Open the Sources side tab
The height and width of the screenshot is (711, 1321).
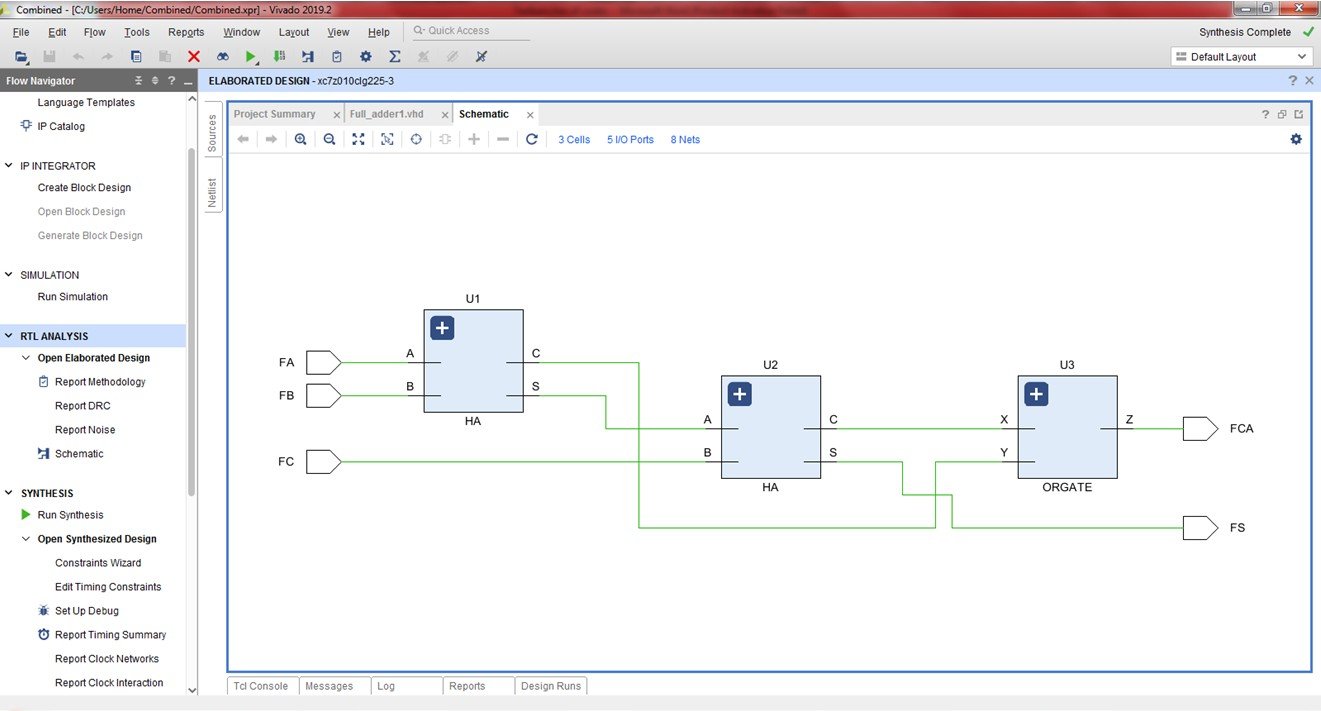(x=212, y=132)
